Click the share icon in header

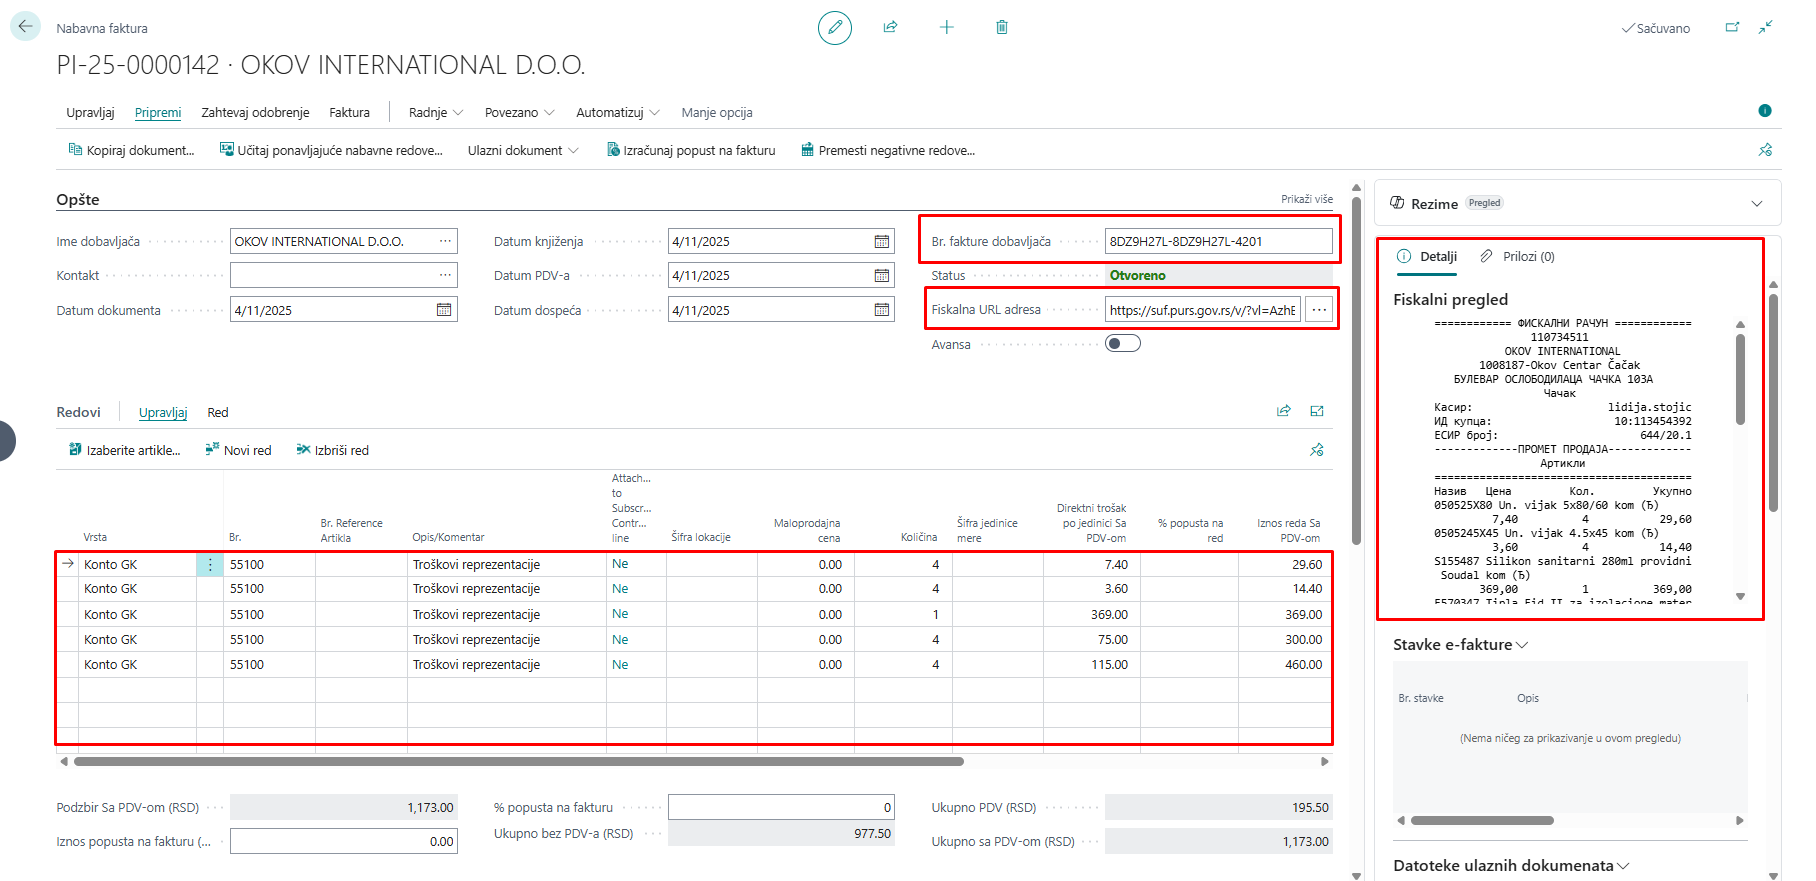pos(890,28)
